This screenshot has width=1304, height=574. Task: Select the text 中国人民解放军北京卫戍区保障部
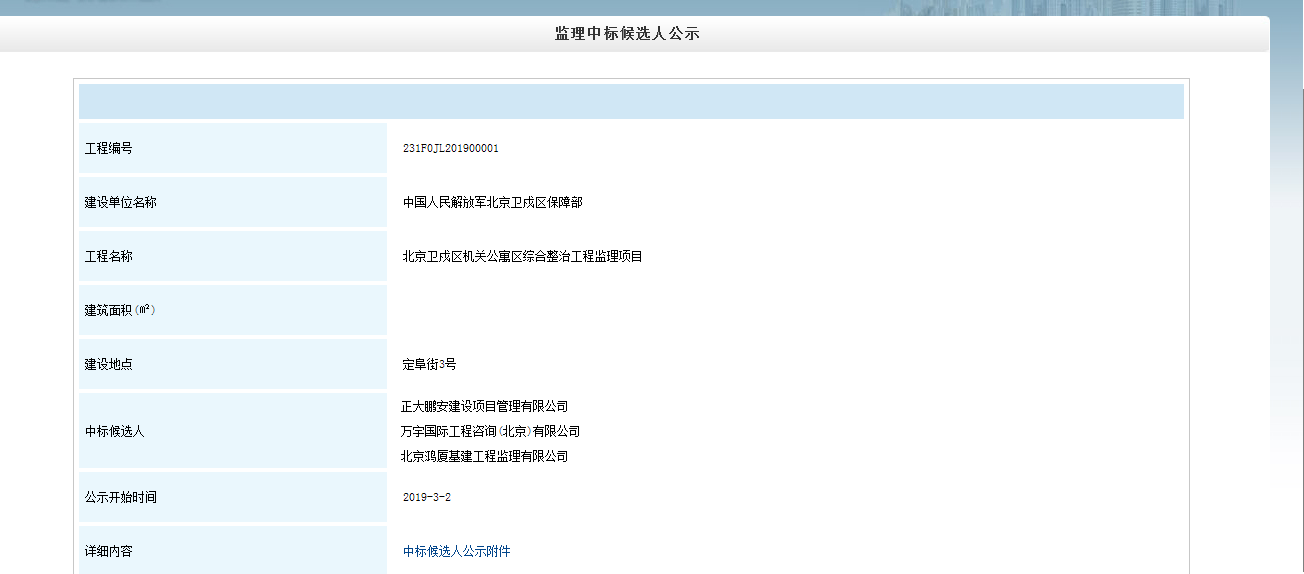[492, 202]
